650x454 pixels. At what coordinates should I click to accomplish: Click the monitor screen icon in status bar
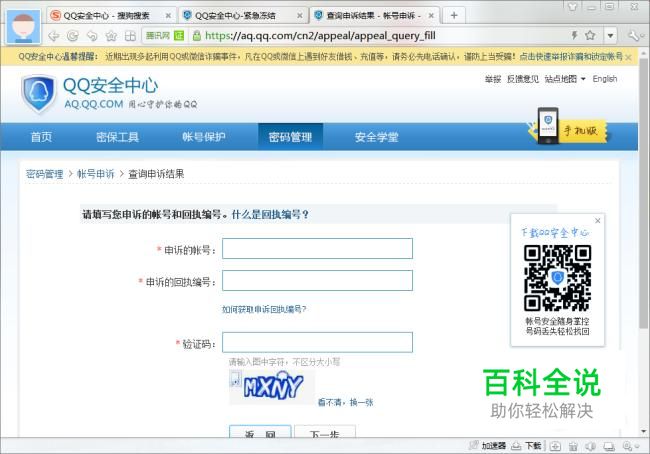tap(609, 447)
